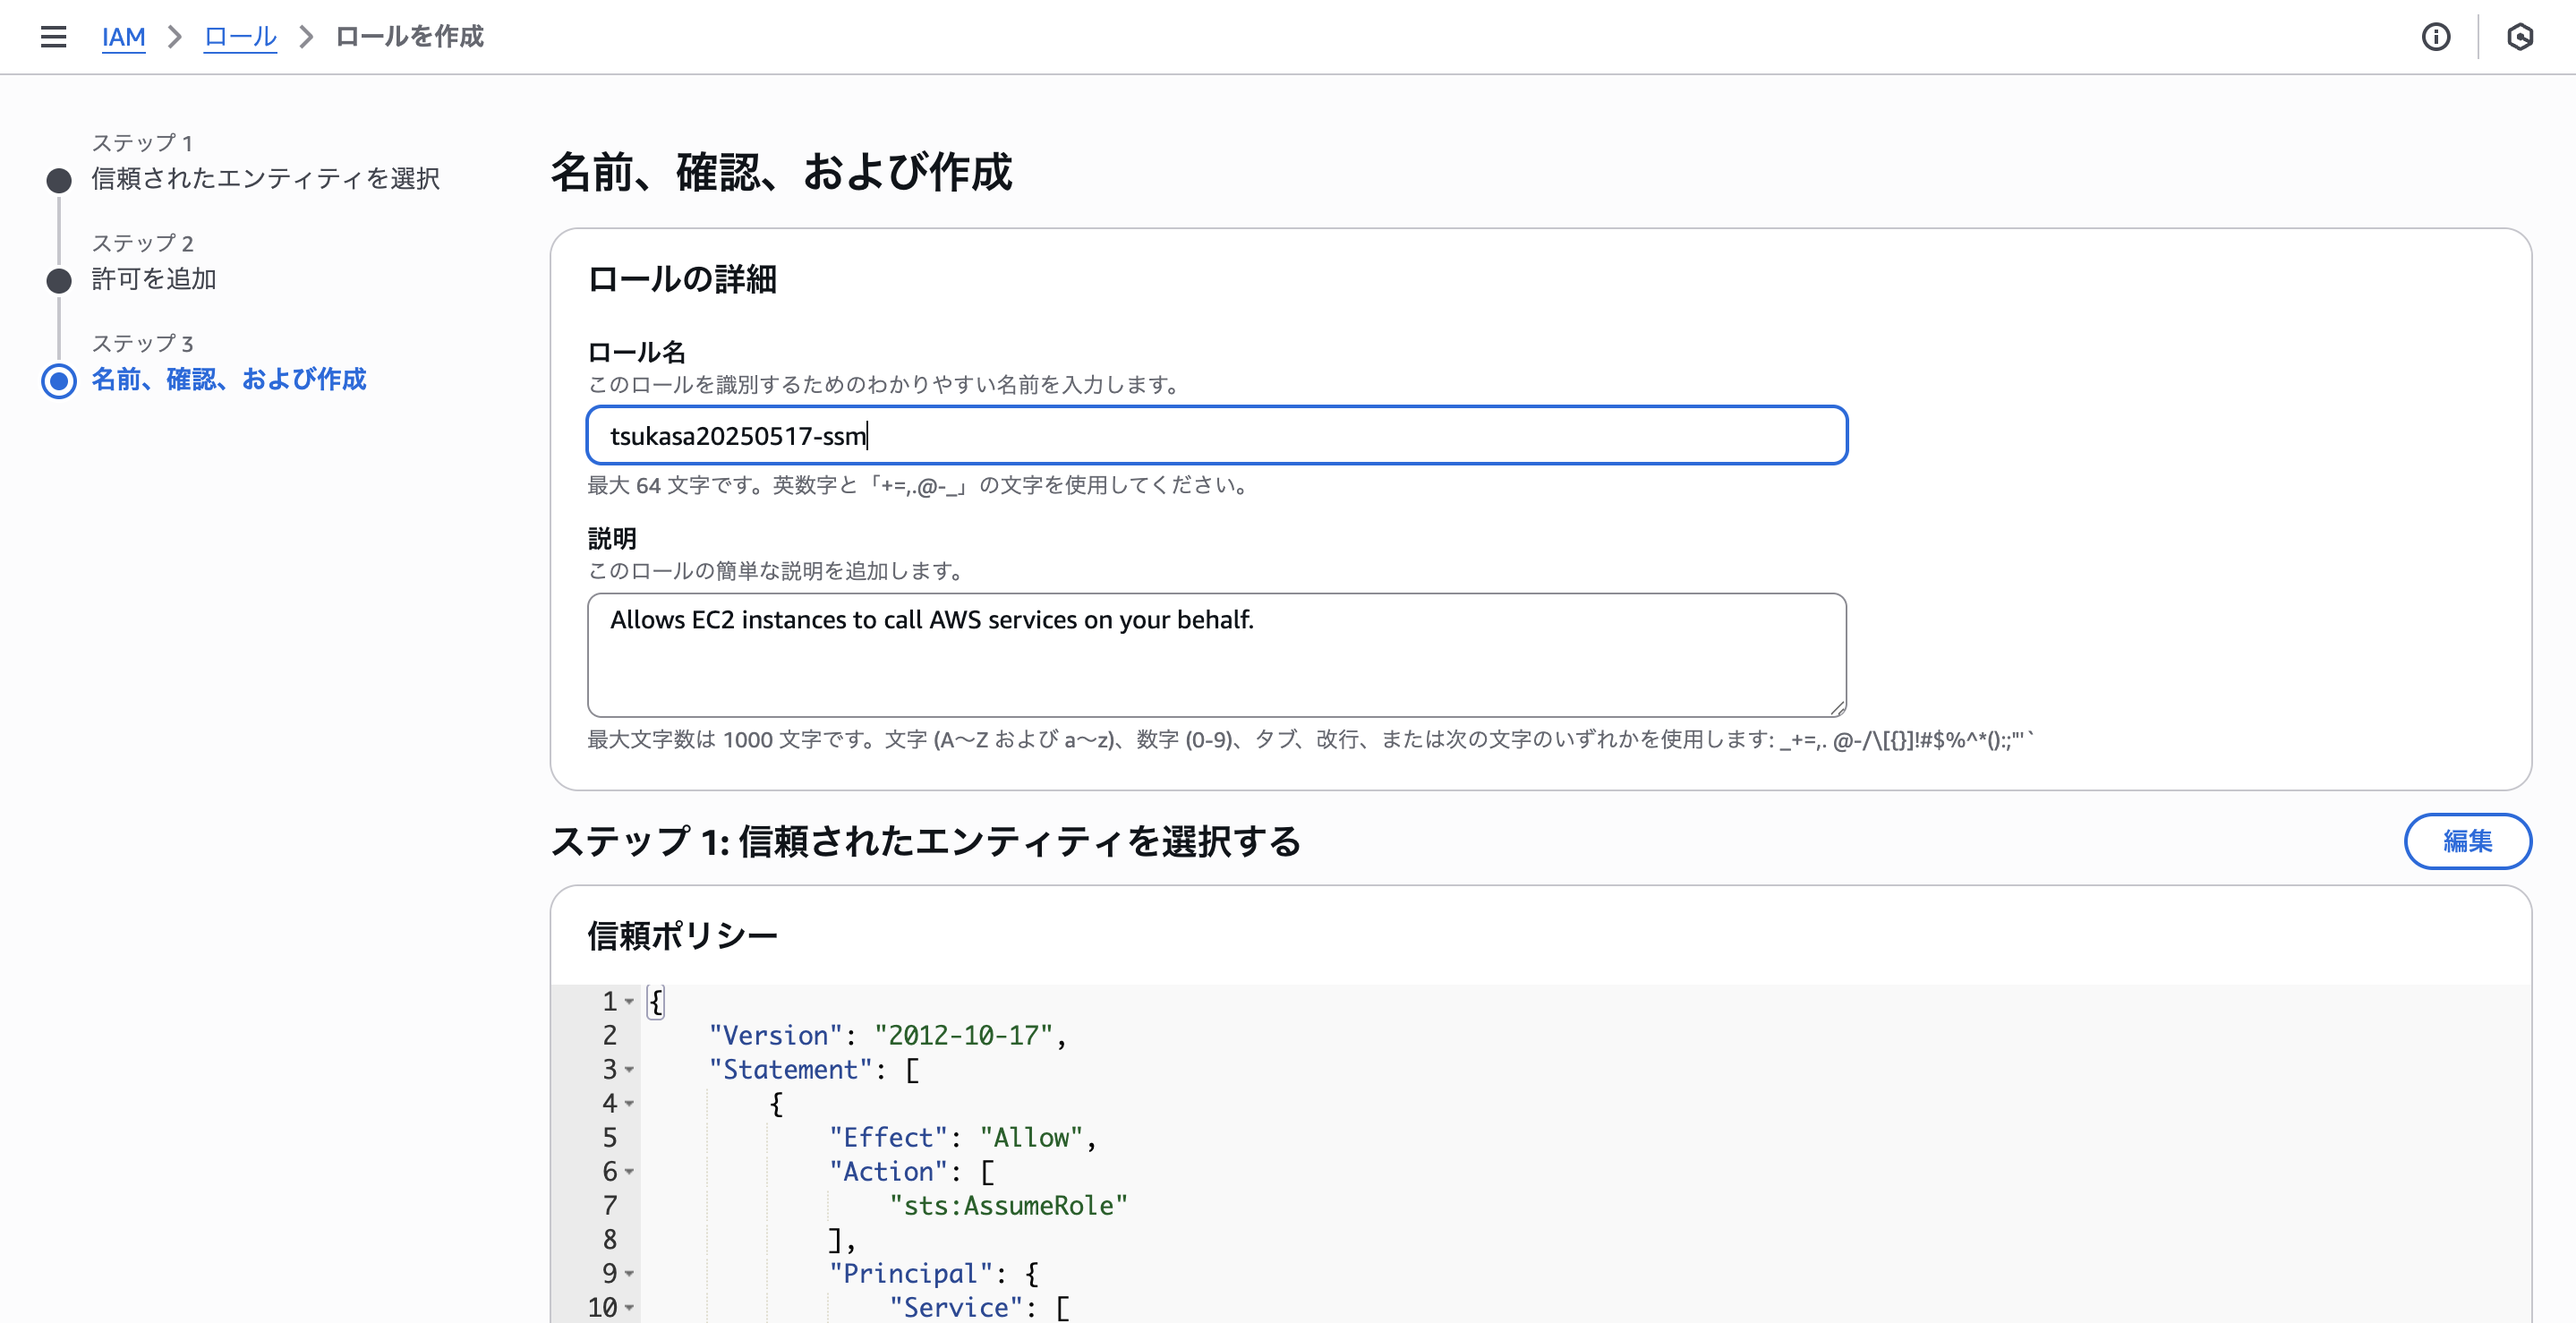
Task: Collapse the Service array on line 10
Action: coord(629,1309)
